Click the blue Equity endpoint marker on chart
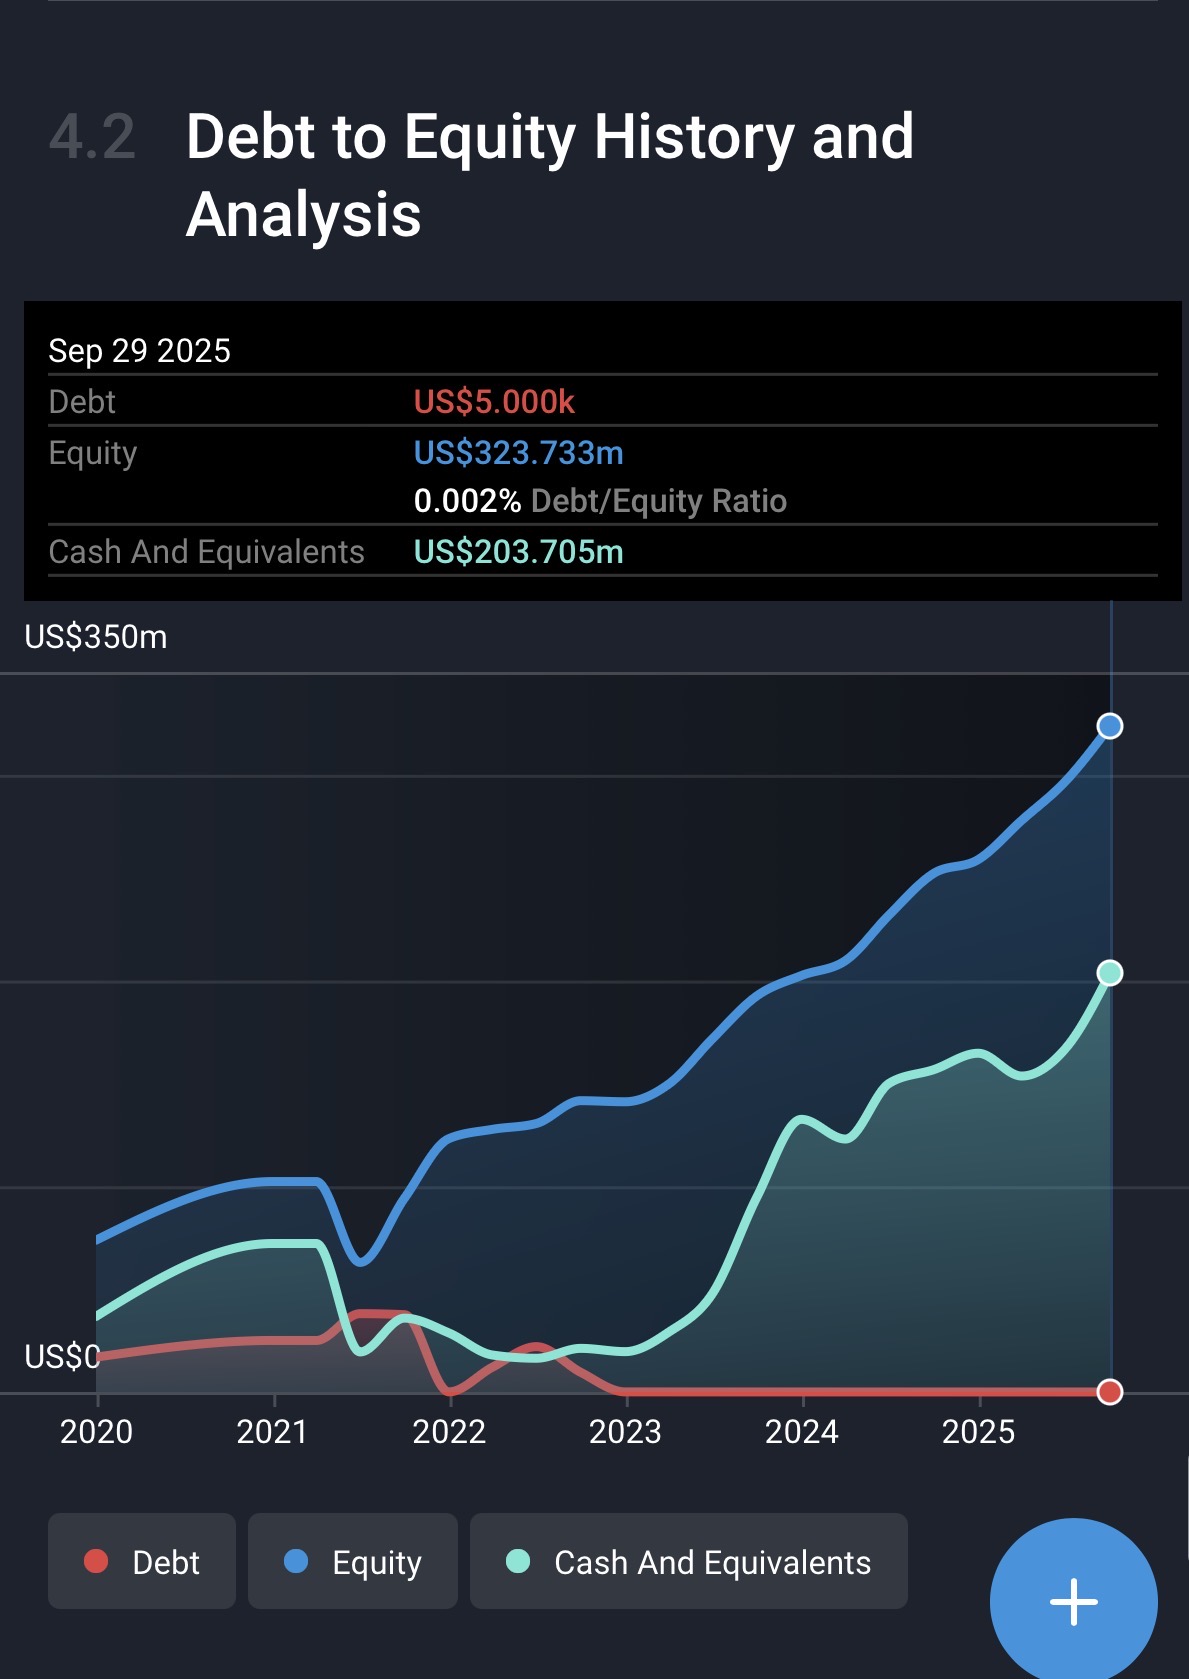 tap(1109, 726)
